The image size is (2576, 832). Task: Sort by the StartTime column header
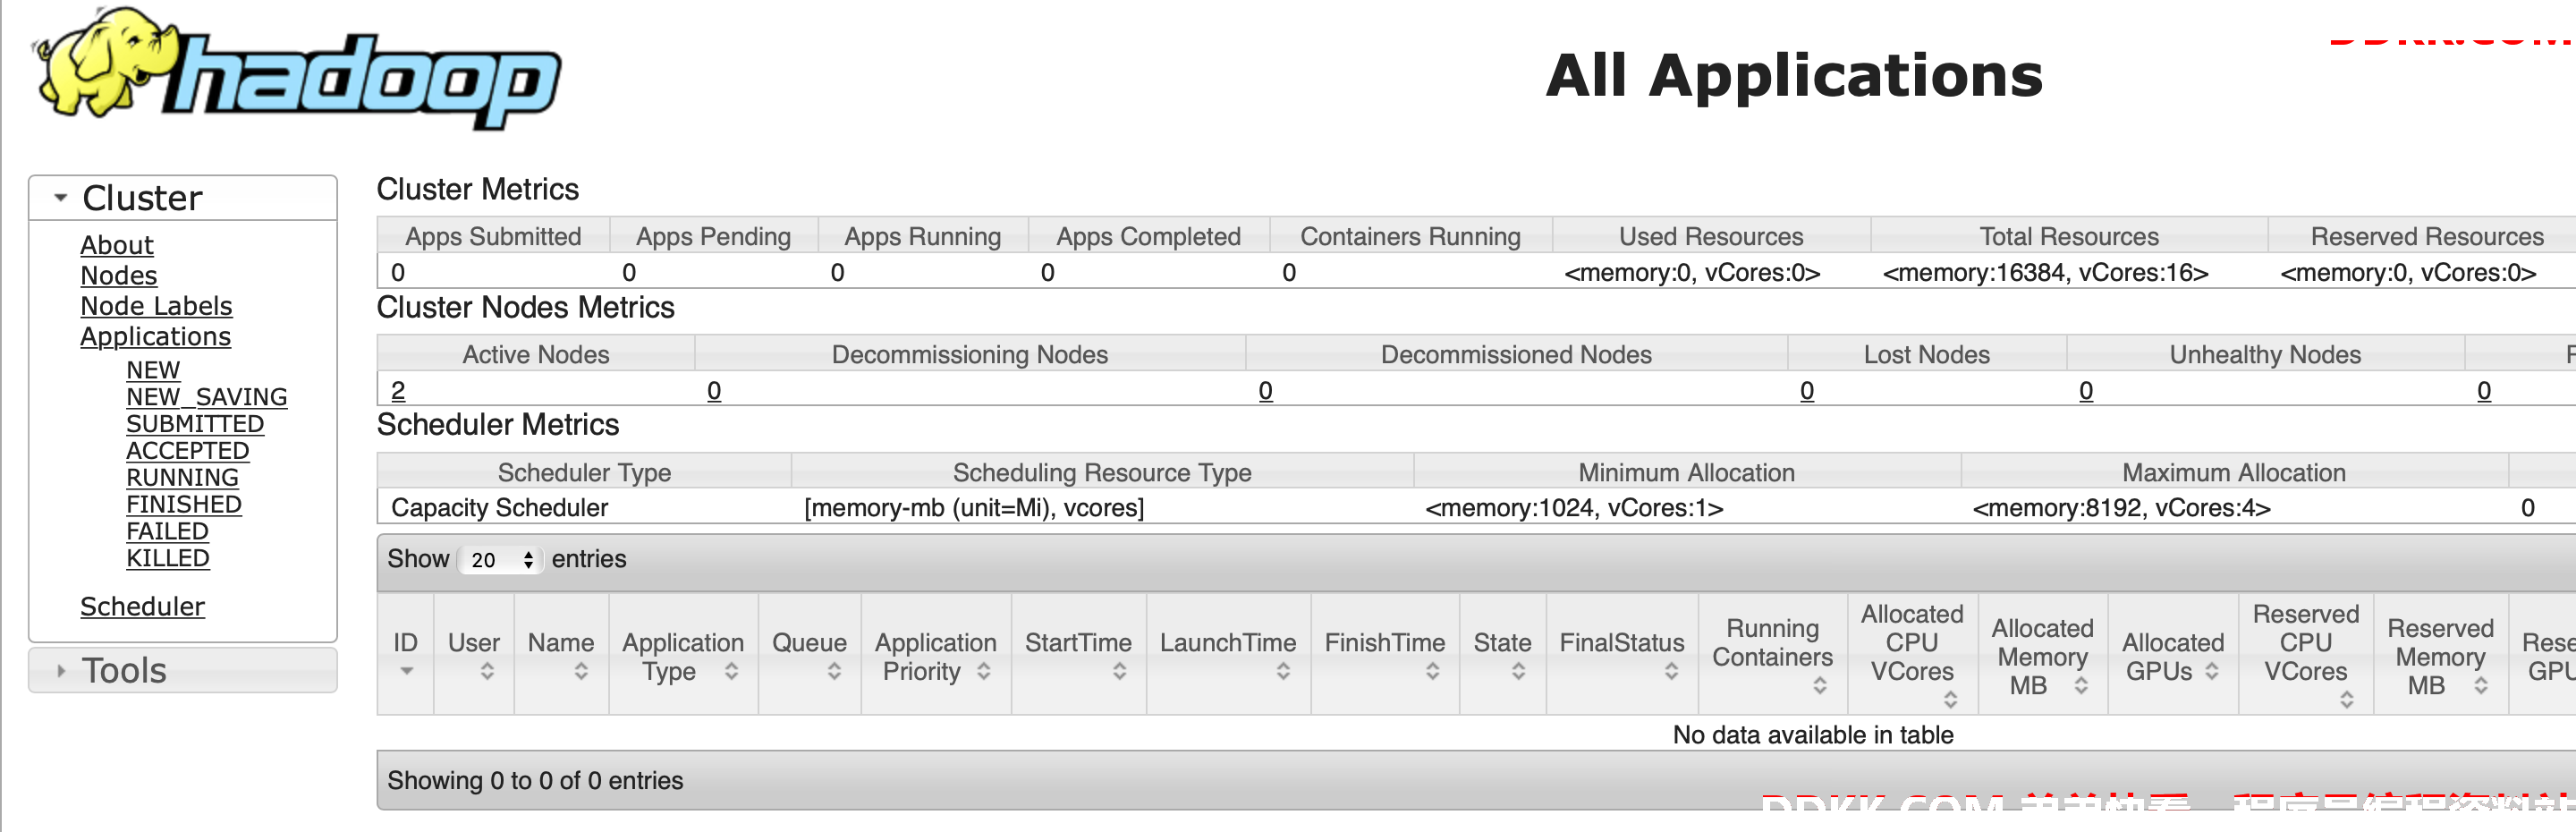tap(1078, 655)
